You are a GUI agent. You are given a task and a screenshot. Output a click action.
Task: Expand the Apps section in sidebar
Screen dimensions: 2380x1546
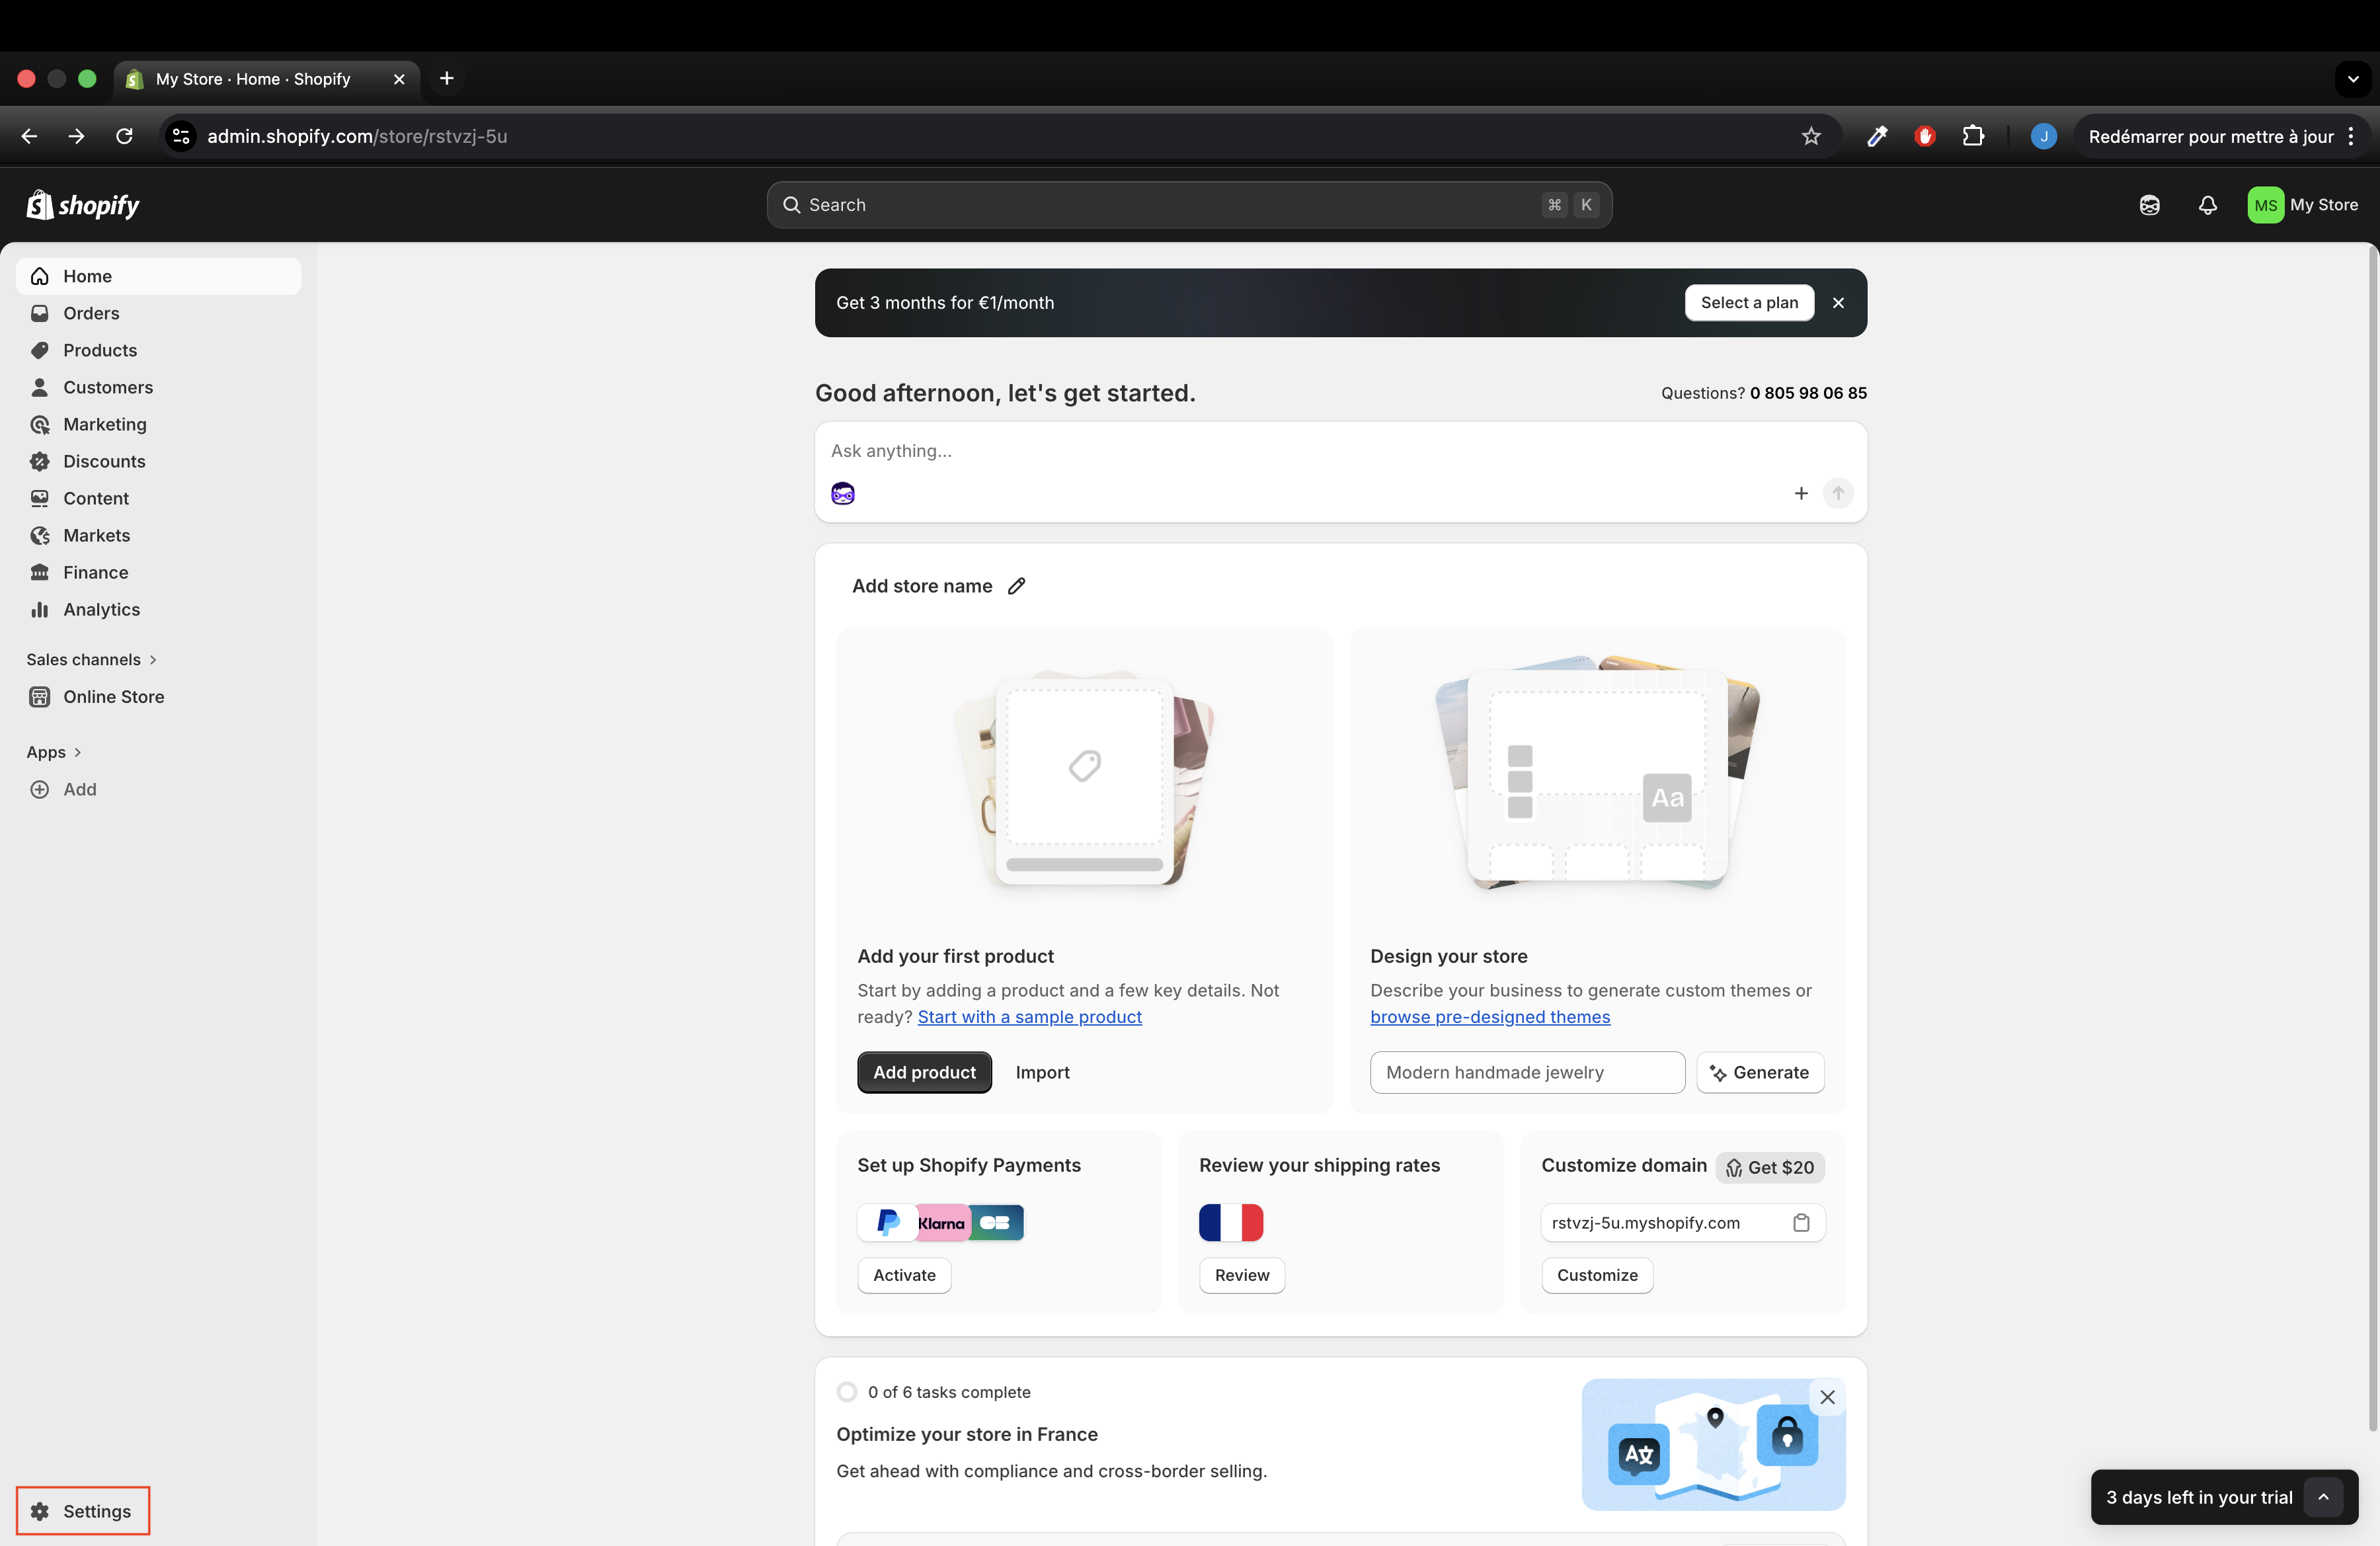53,752
